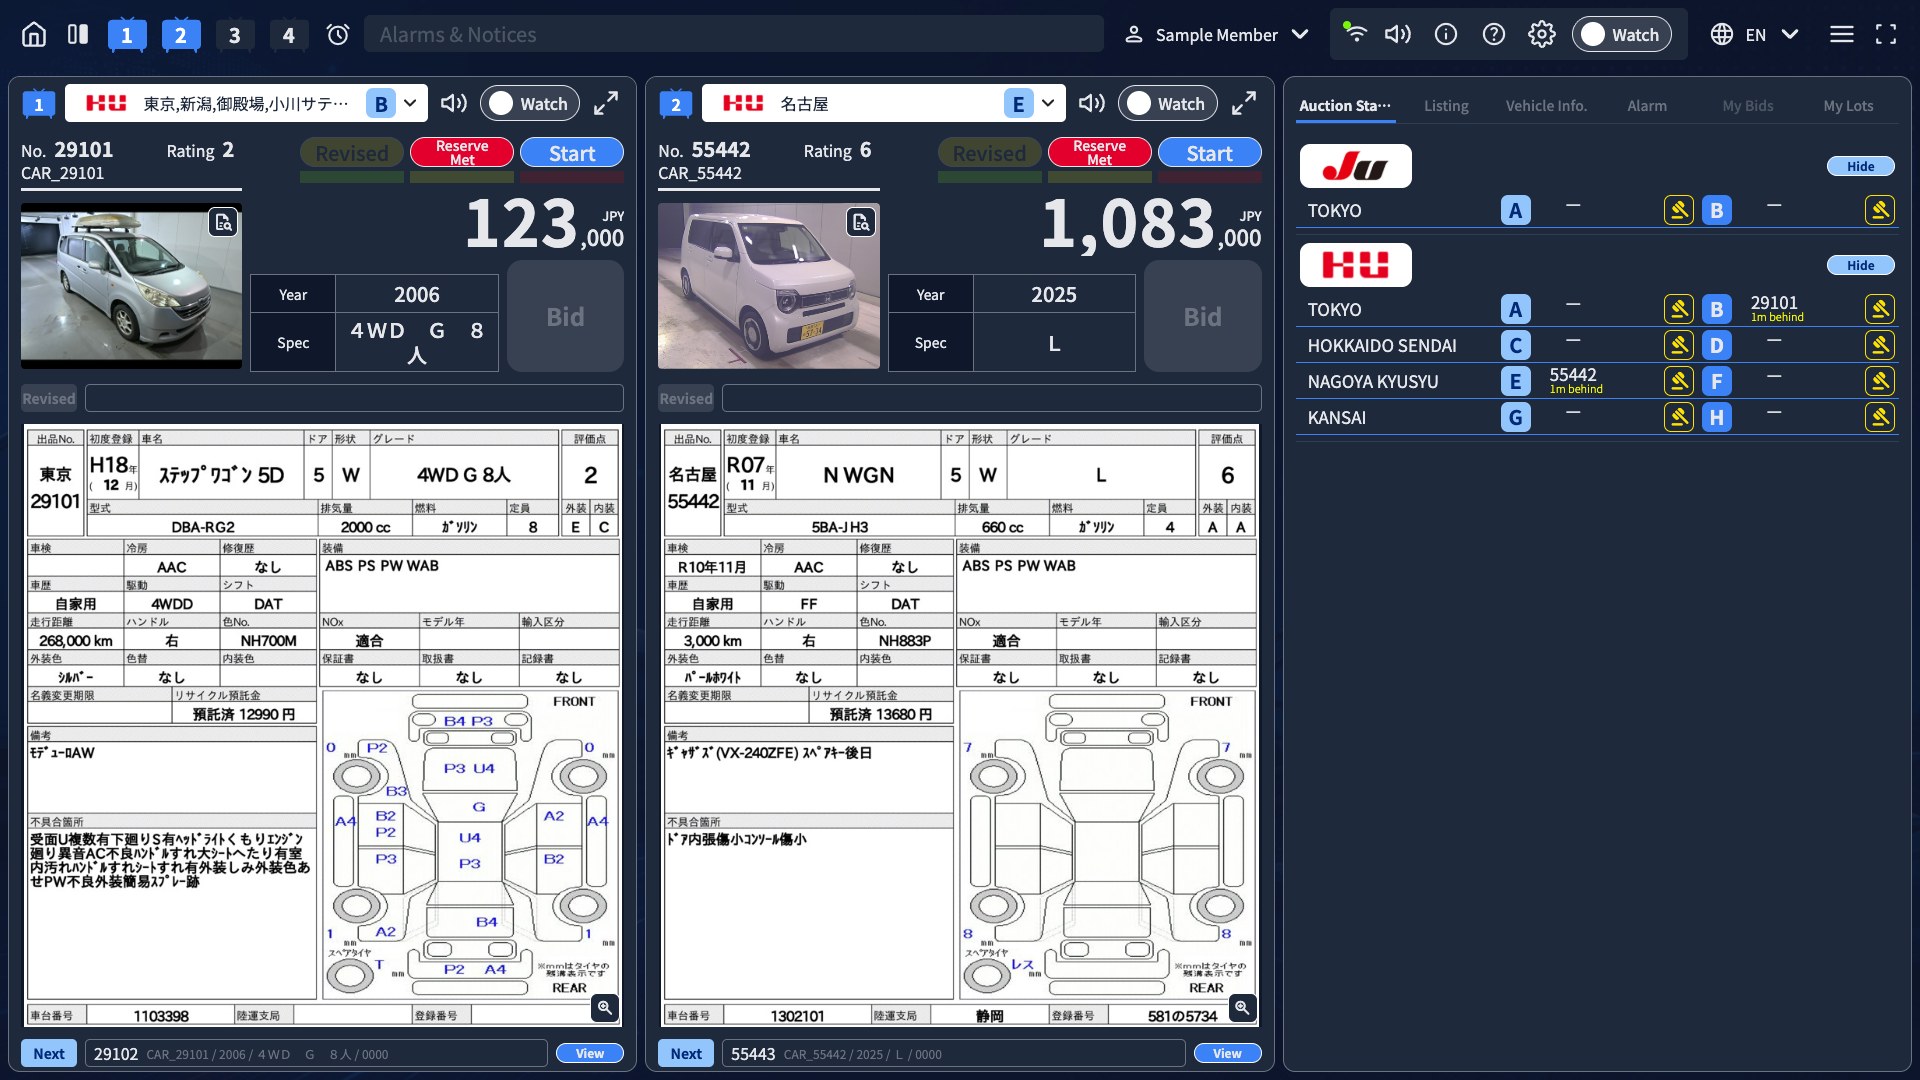Toggle Watch switch in panel 2

click(x=1168, y=103)
